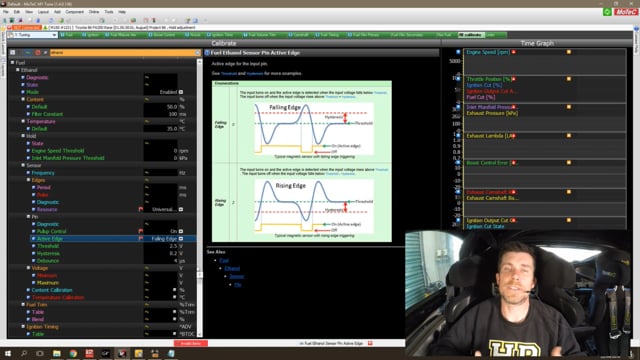Open the Online menu
Image resolution: width=640 pixels, height=360 pixels.
(94, 12)
